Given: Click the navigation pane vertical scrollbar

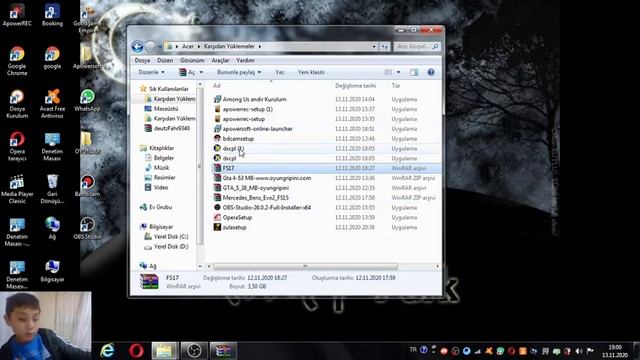Looking at the screenshot, I should 200,166.
